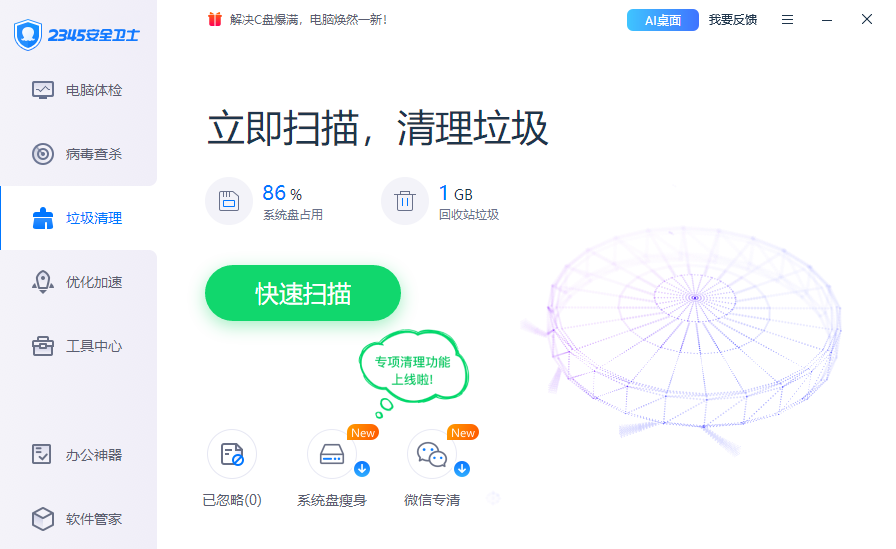
Task: Minimize the 2345安全卫士 window
Action: pos(827,20)
